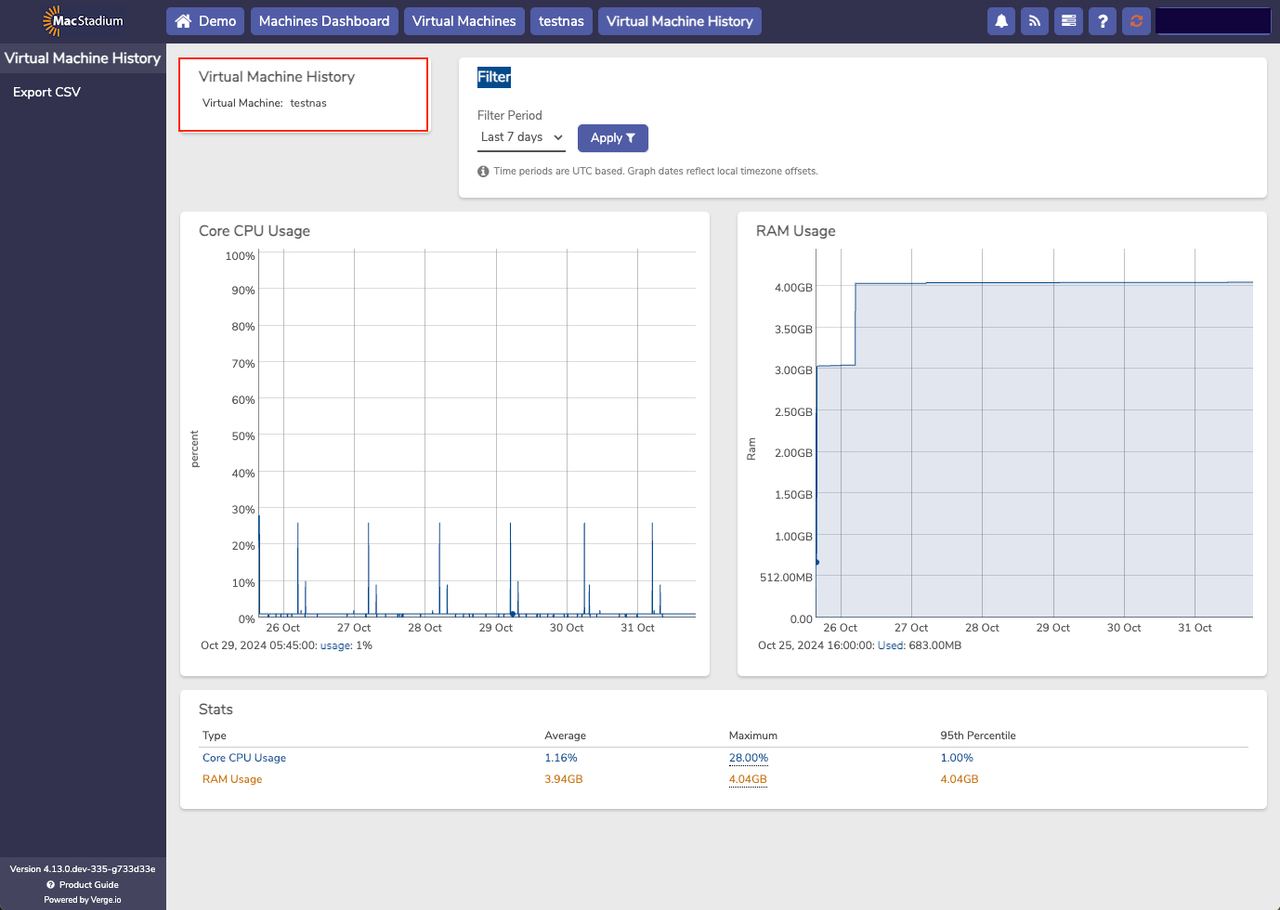Screen dimensions: 1280x910
Task: Click Export CSV in the sidebar
Action: pyautogui.click(x=47, y=92)
